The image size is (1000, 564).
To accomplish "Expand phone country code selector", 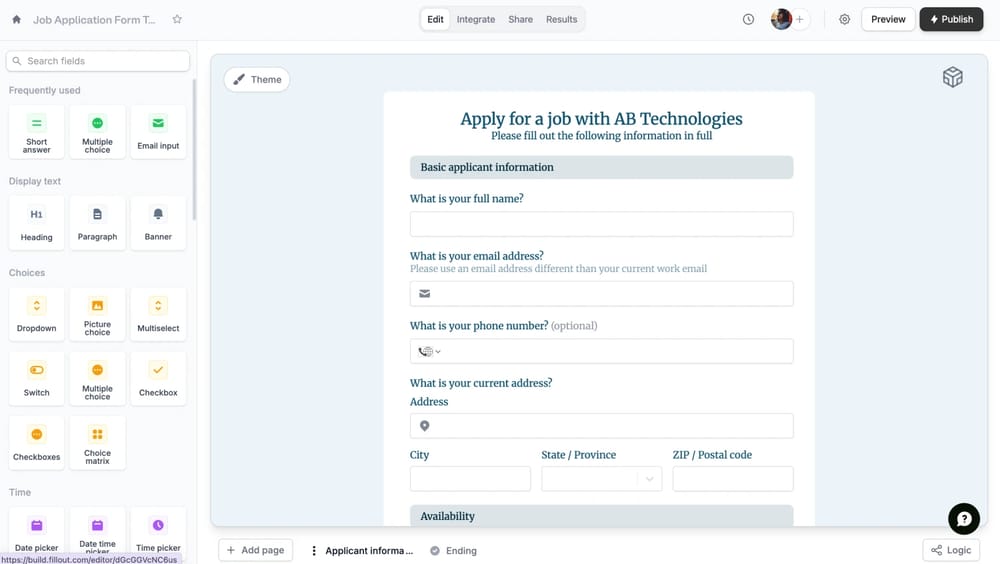I will [x=430, y=351].
